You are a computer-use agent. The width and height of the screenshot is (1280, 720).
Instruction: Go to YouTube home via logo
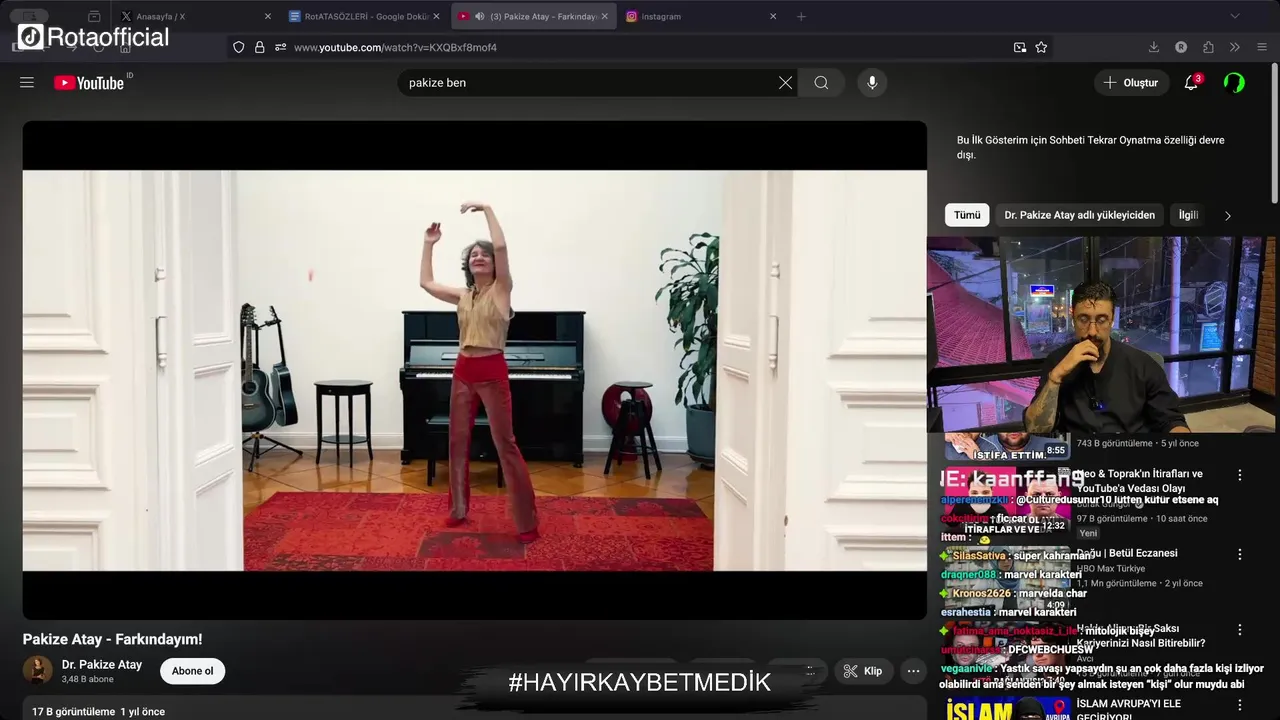coord(89,83)
